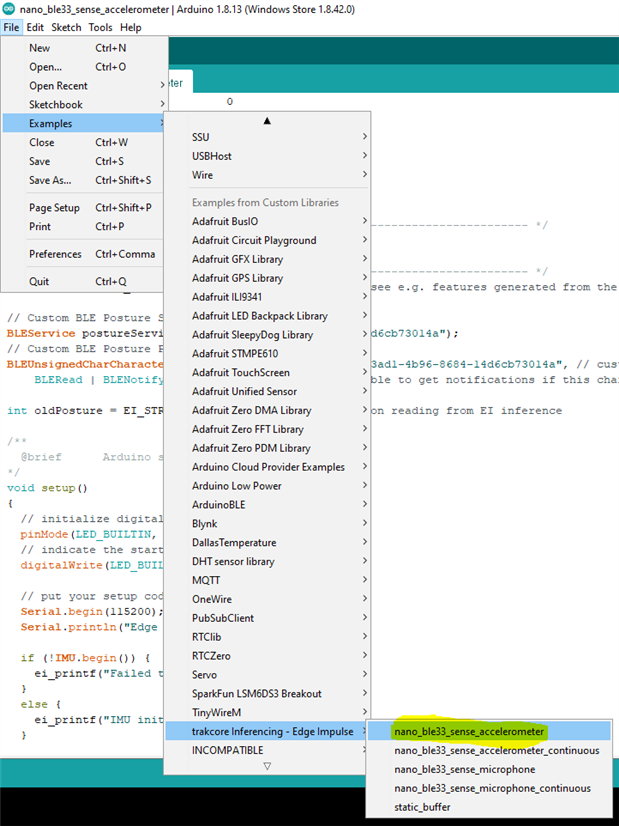
Task: Open TinyWireM examples
Action: coord(267,713)
